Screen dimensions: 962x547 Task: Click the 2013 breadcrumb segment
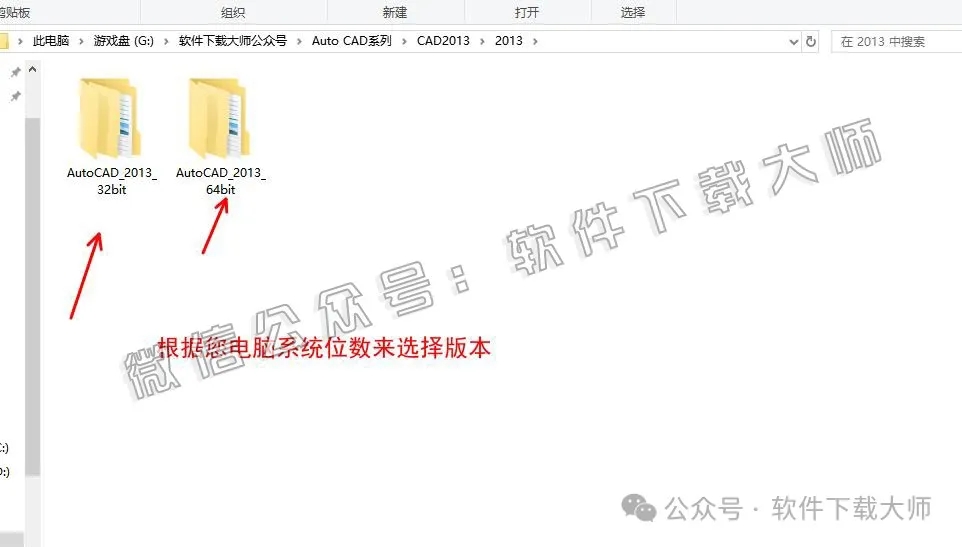click(x=509, y=40)
